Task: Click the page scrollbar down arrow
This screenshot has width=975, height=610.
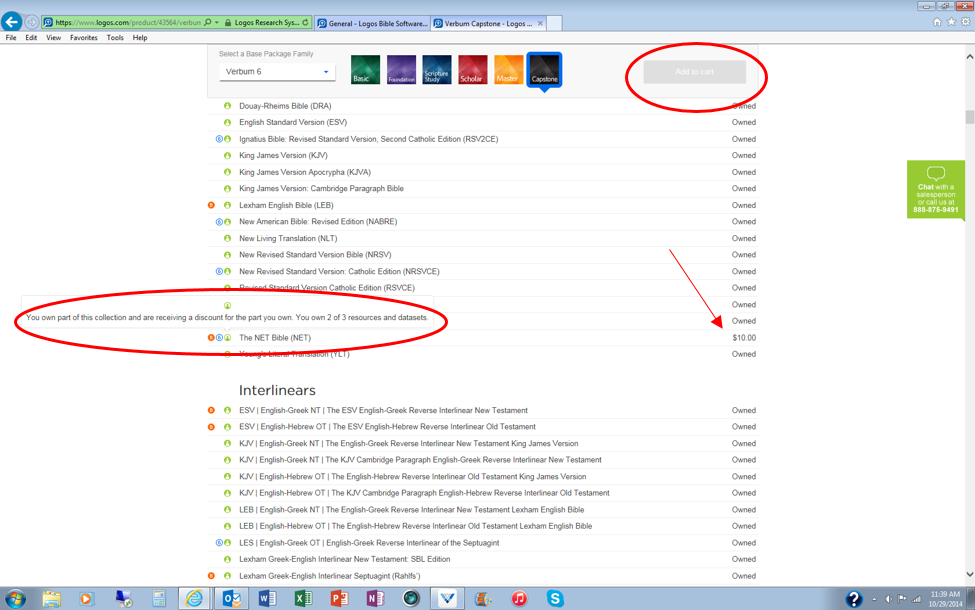Action: (969, 575)
